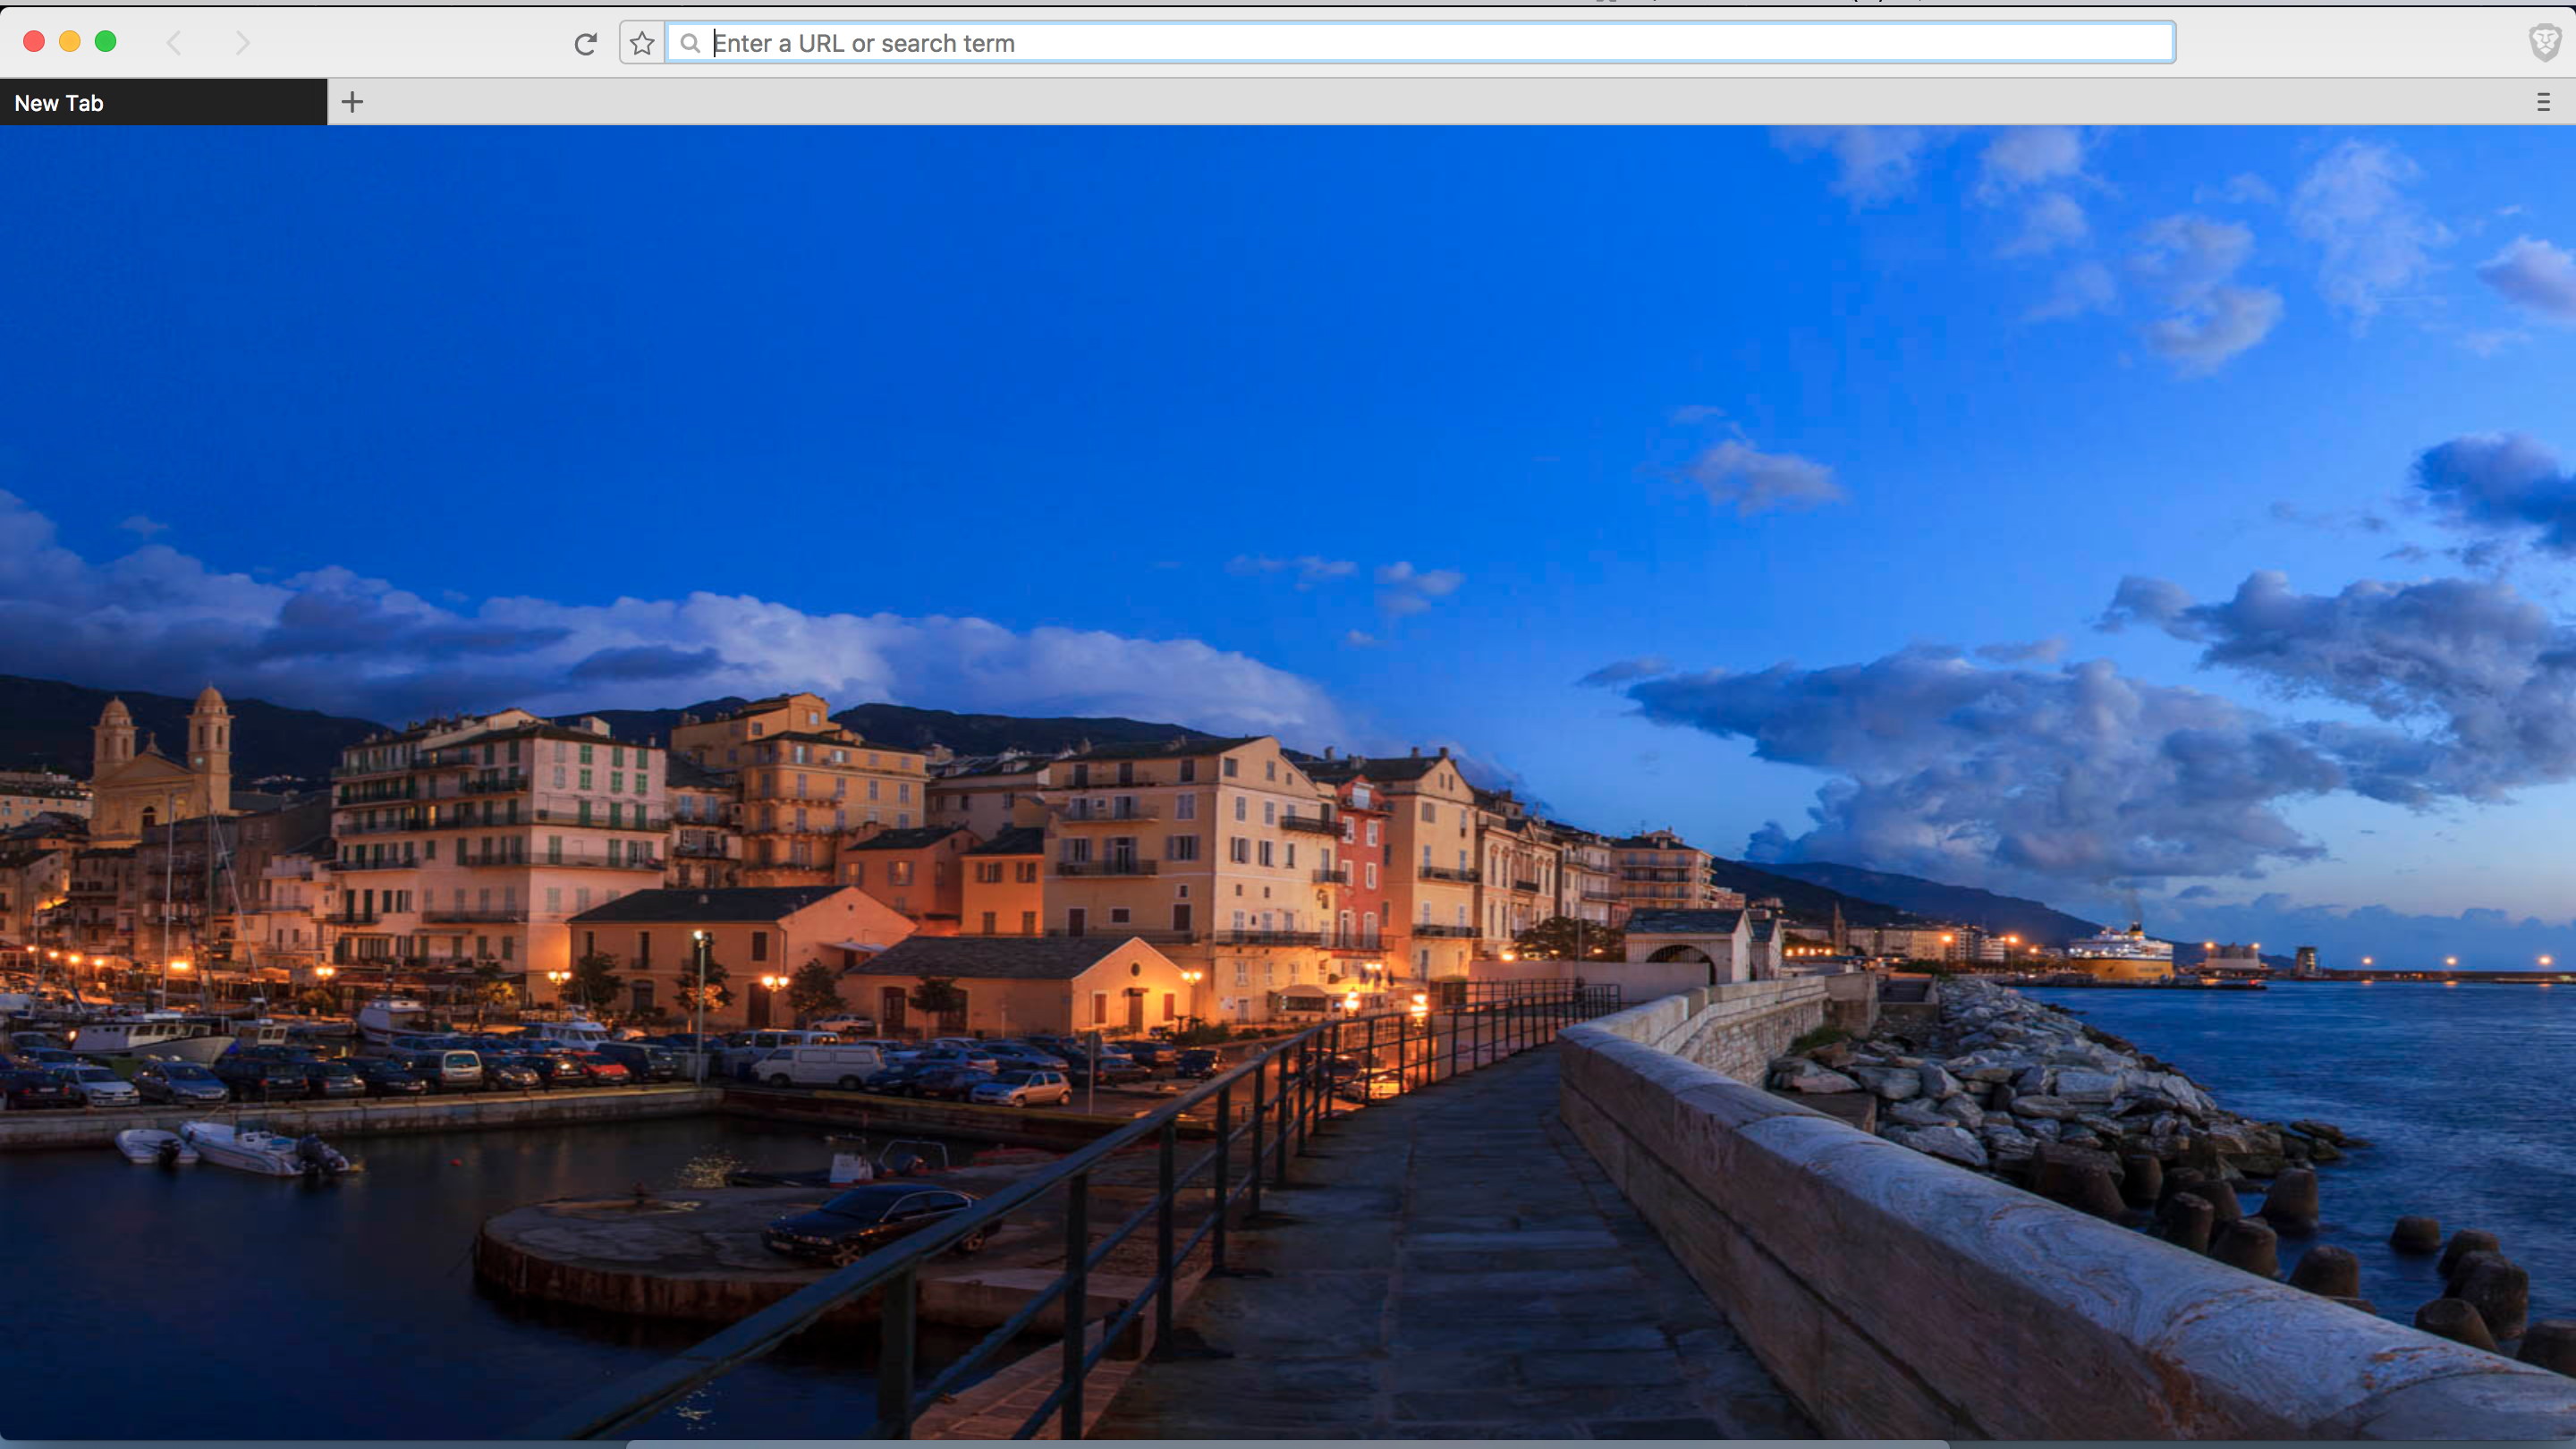Minimize the window with the yellow button
2576x1449 pixels.
[x=70, y=41]
